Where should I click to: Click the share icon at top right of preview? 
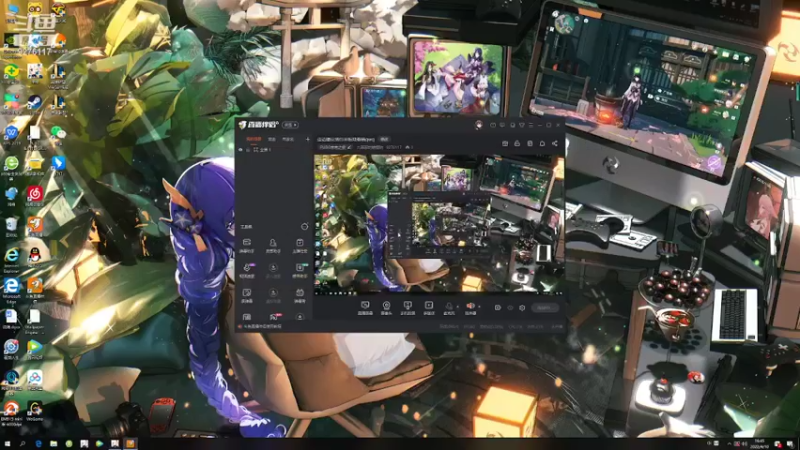555,143
